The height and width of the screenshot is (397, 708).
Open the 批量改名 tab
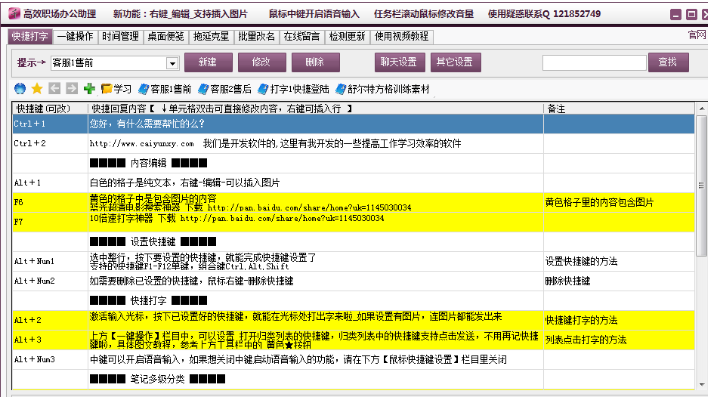pyautogui.click(x=256, y=37)
